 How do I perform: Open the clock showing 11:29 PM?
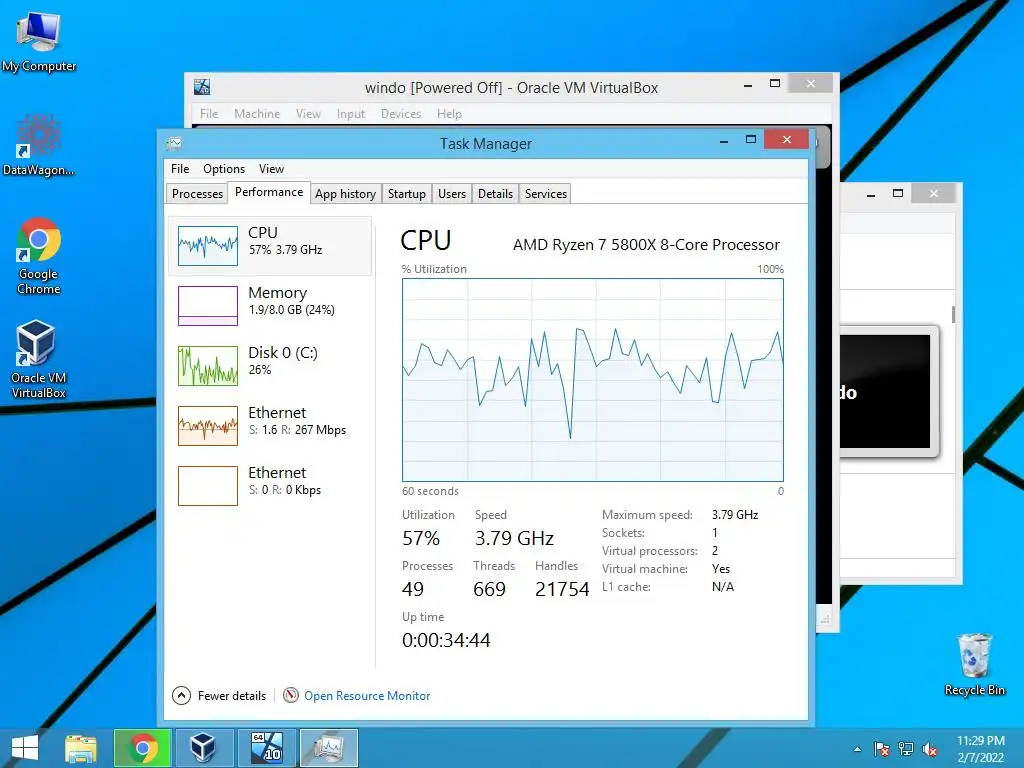click(980, 748)
